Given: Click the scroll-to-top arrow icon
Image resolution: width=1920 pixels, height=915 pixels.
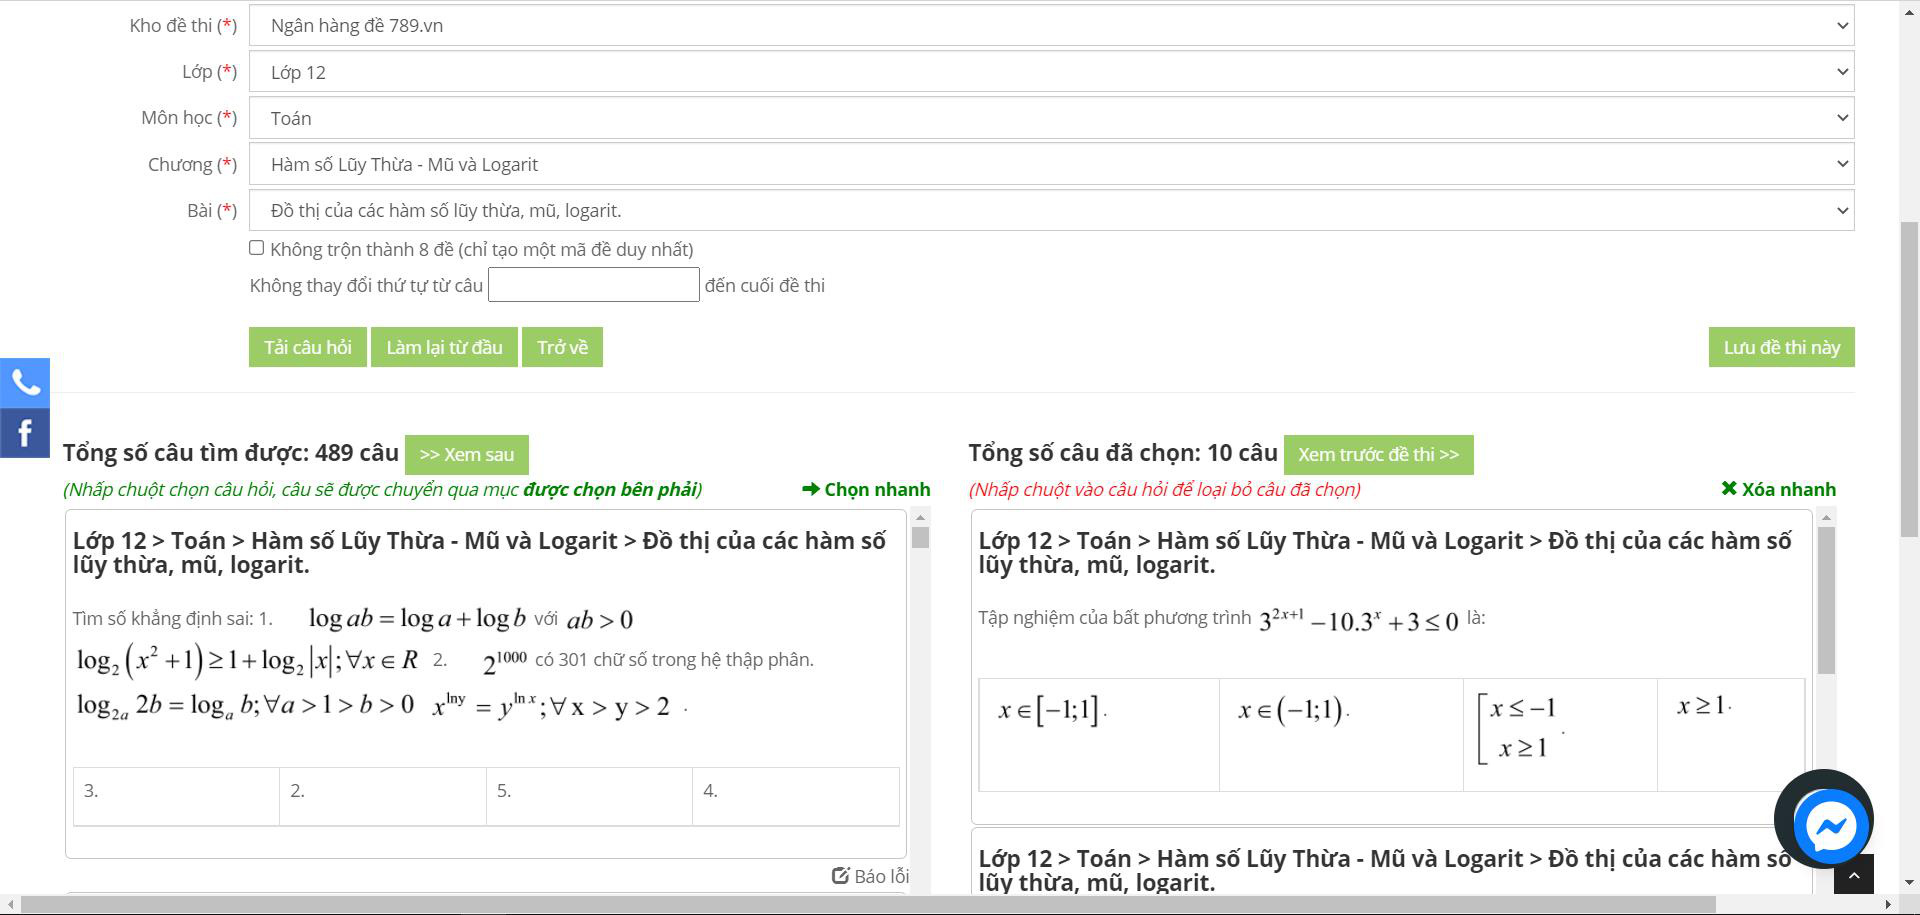Looking at the screenshot, I should point(1853,875).
